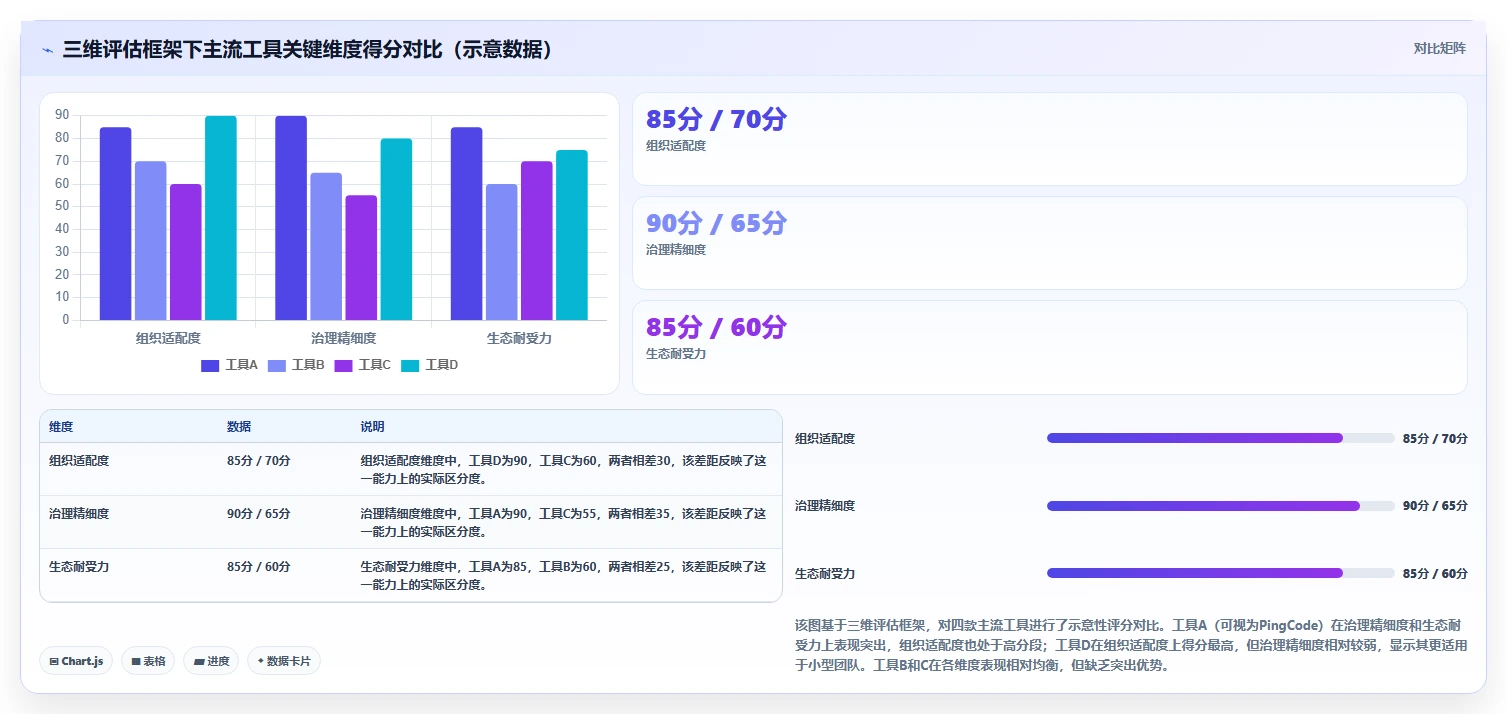Select the 治理精细度 table row cell
The width and height of the screenshot is (1507, 714).
pyautogui.click(x=79, y=514)
